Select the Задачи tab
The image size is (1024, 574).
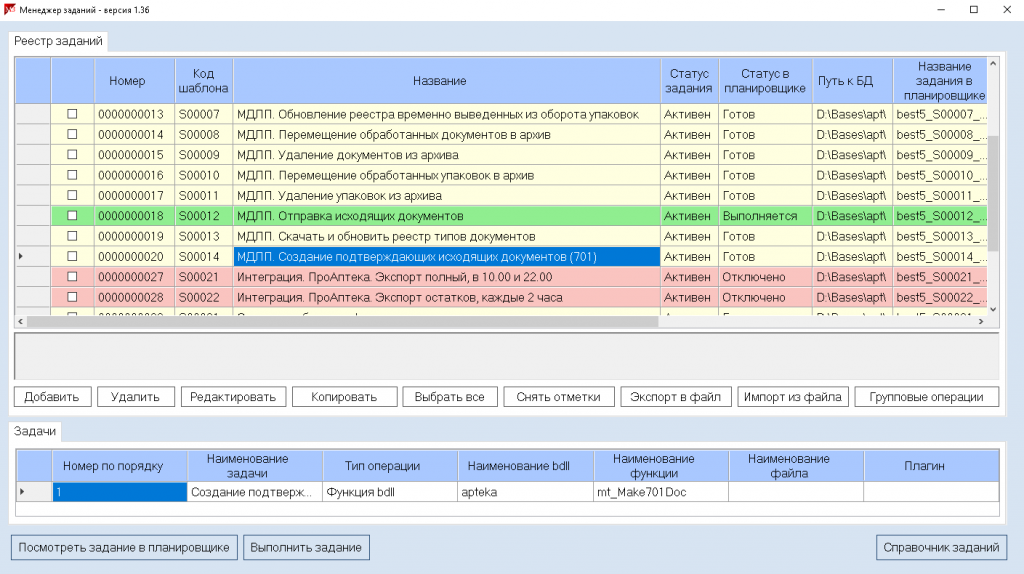[36, 430]
